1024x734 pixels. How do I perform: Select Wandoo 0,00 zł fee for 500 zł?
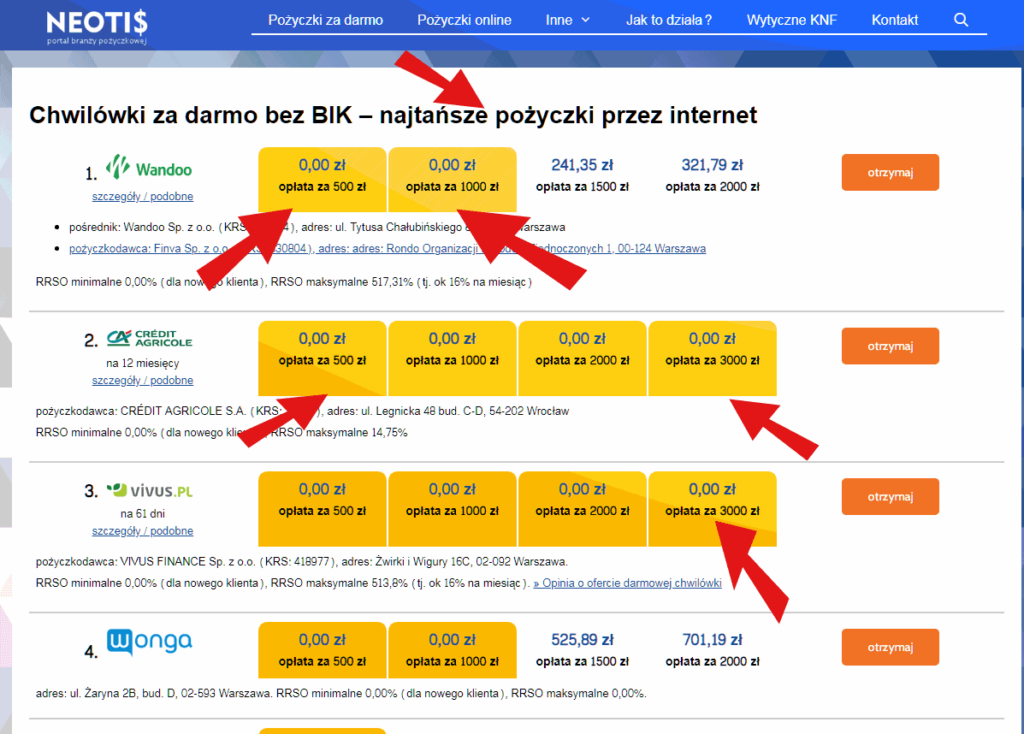322,180
